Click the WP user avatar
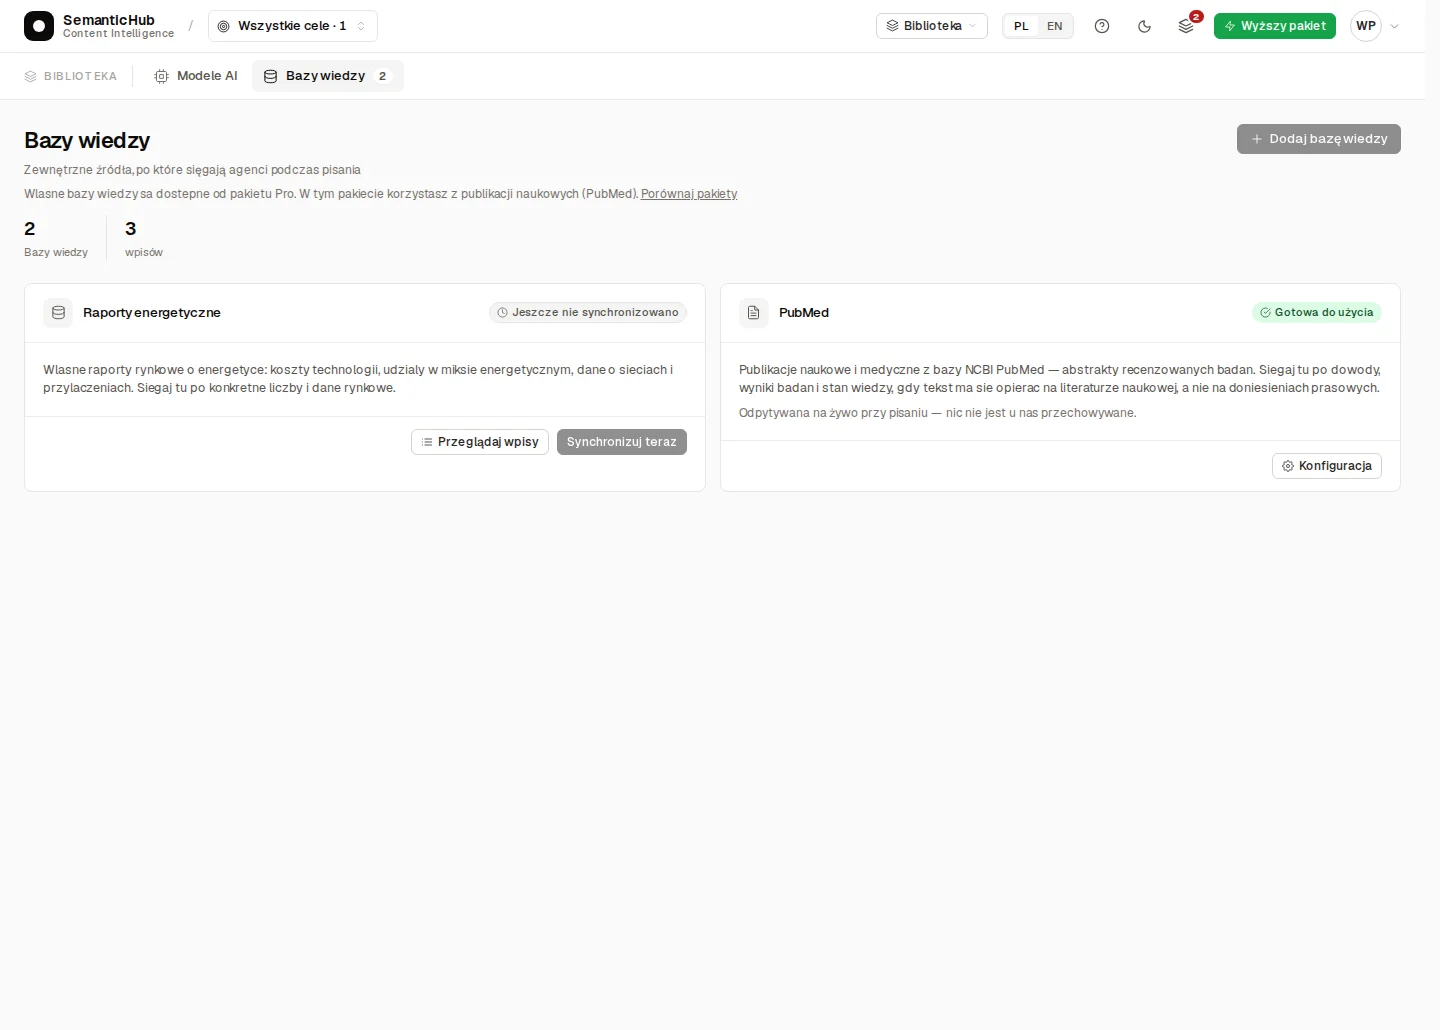Screen dimensions: 1440x1030 pos(1366,26)
